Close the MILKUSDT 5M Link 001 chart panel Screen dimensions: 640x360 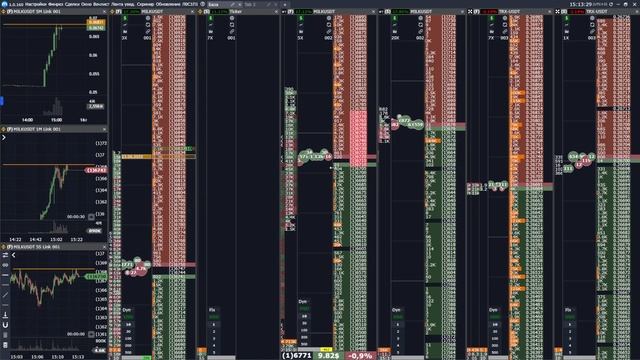(104, 11)
